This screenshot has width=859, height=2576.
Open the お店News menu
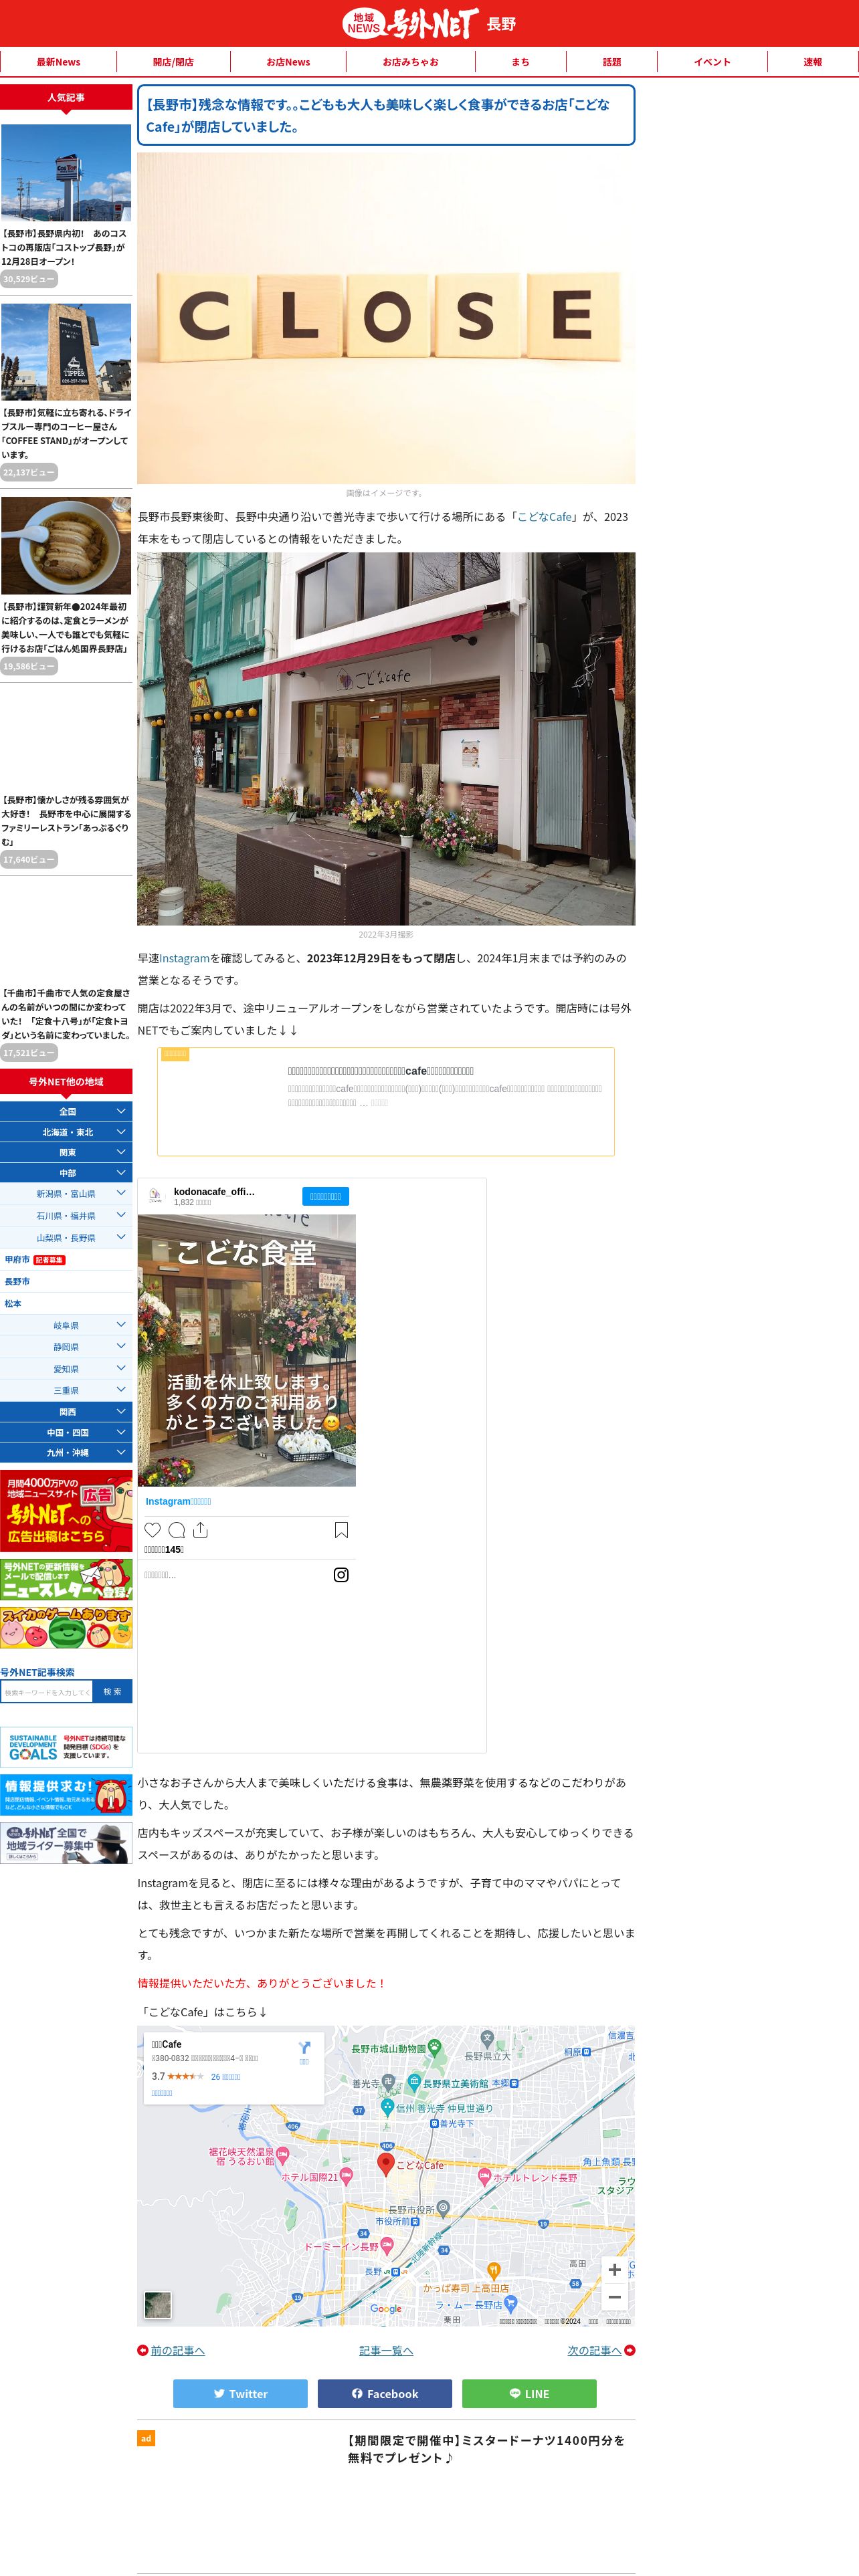(288, 62)
